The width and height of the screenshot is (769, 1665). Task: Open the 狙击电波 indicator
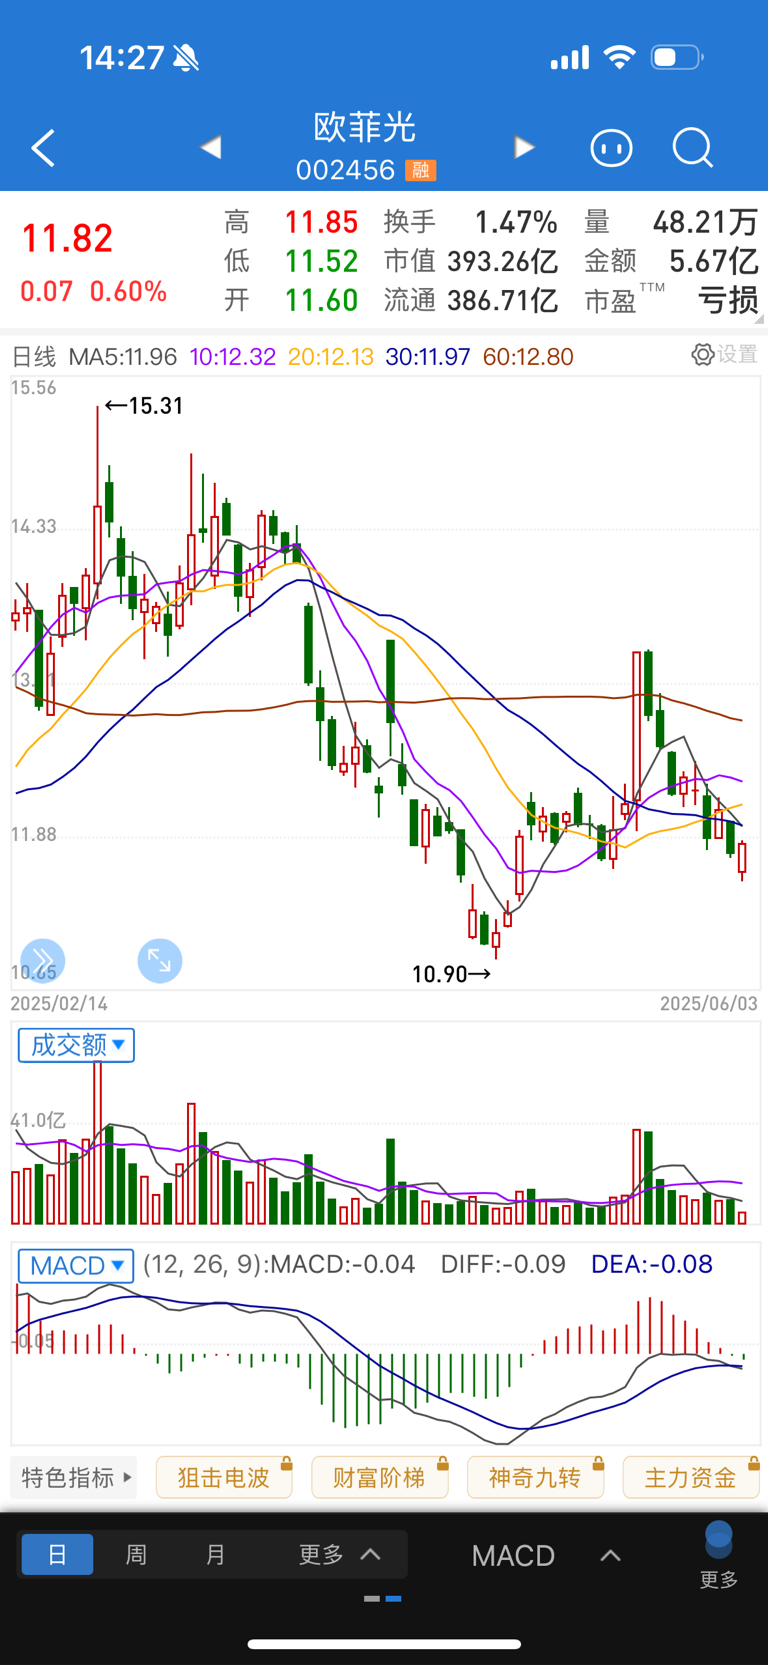(x=224, y=1477)
